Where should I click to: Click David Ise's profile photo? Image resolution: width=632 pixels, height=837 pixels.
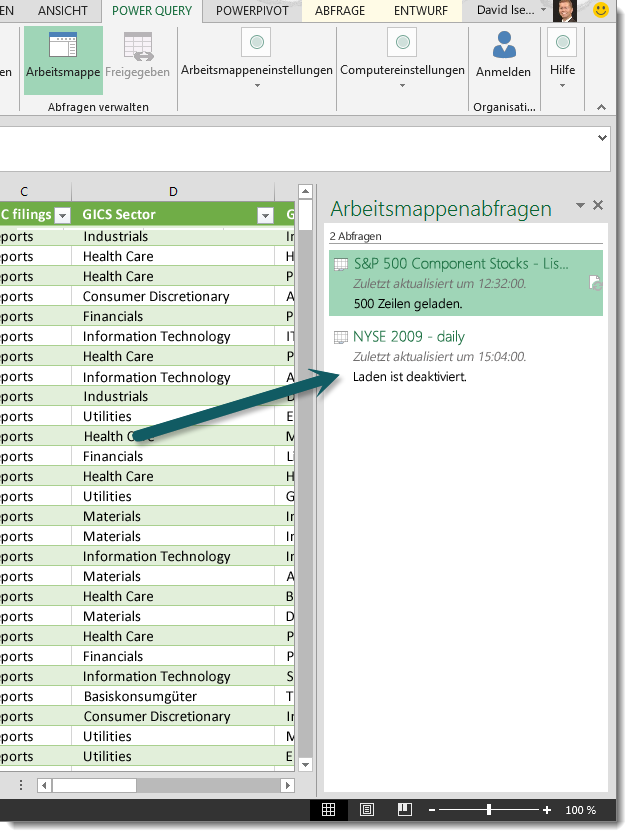point(565,11)
